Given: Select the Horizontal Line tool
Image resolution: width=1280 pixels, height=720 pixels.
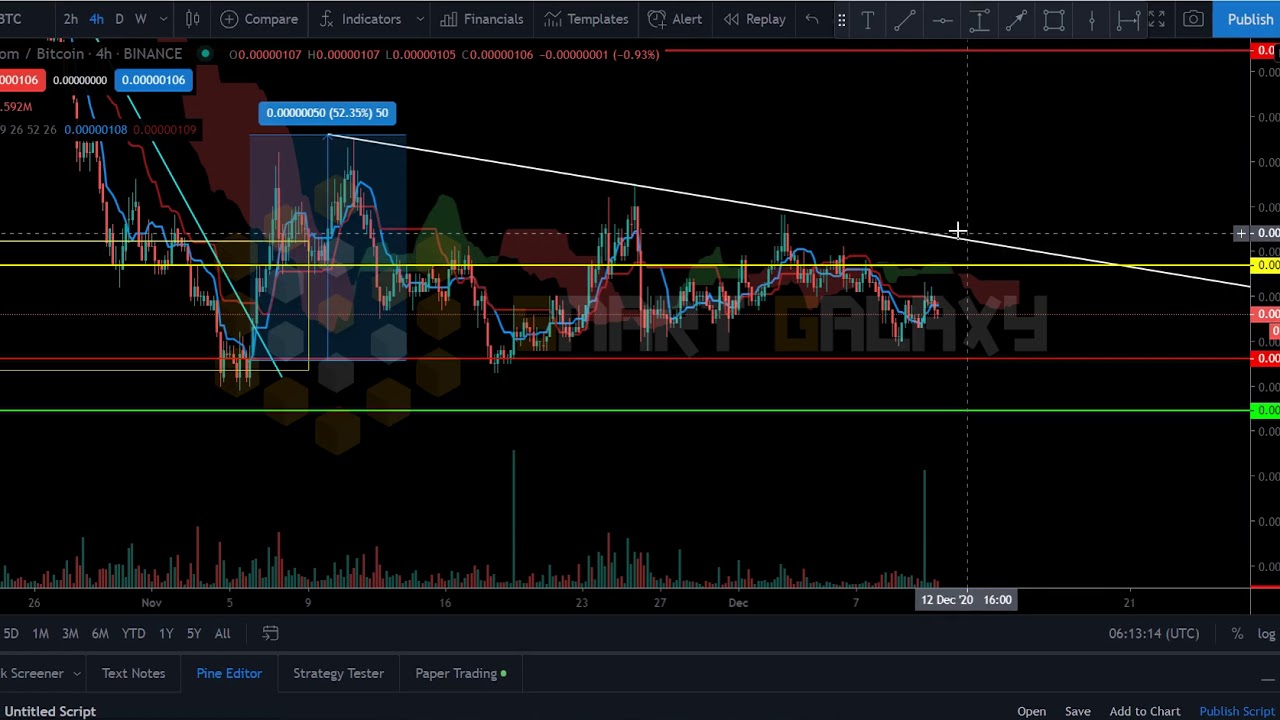Looking at the screenshot, I should click(x=942, y=19).
